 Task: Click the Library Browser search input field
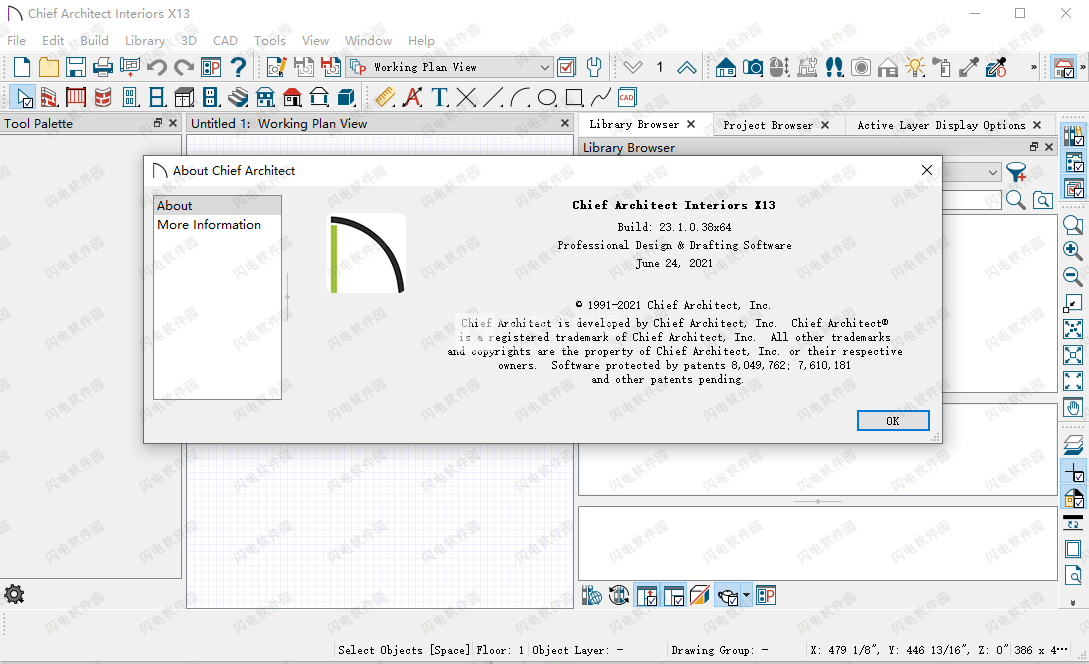point(972,200)
